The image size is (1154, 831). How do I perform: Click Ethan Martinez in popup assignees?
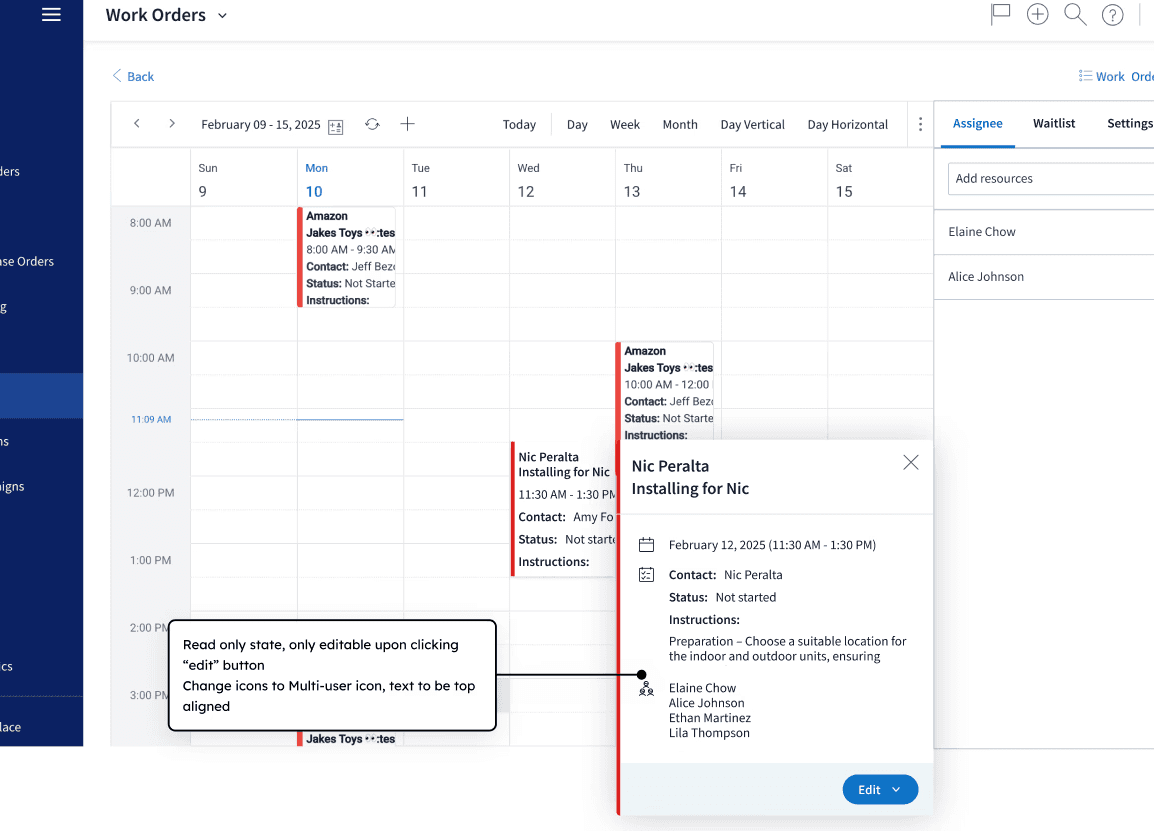(709, 718)
